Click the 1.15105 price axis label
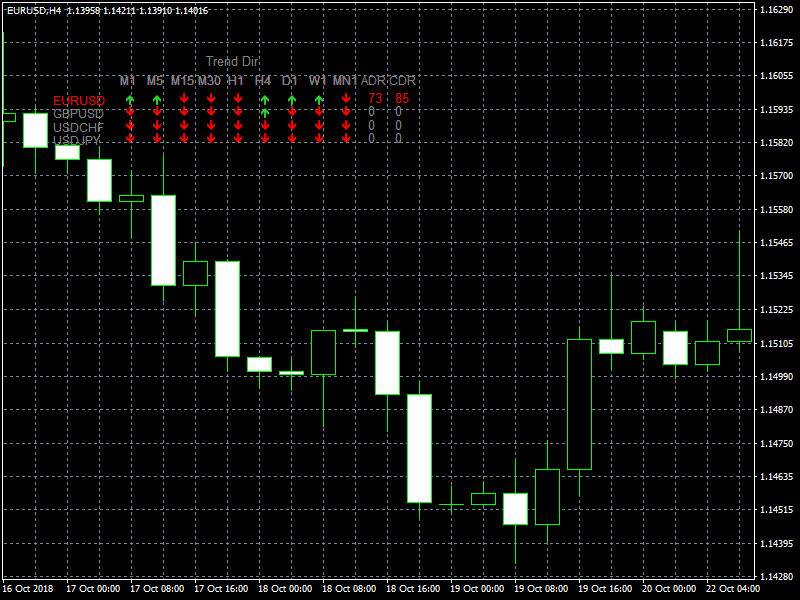The image size is (800, 600). (x=776, y=343)
